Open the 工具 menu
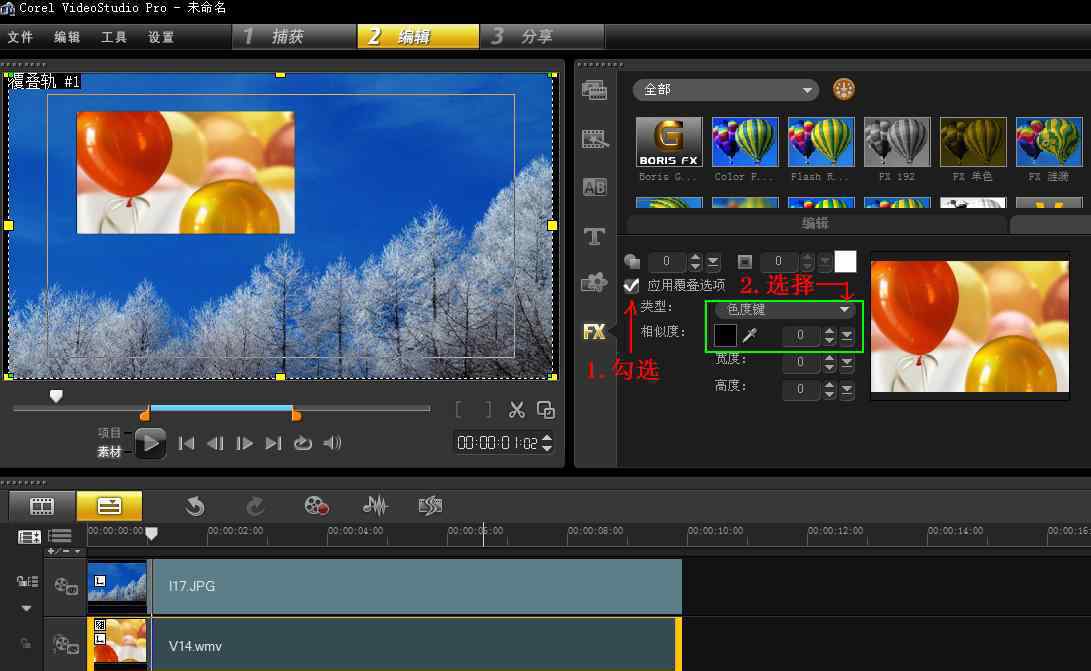 point(113,37)
